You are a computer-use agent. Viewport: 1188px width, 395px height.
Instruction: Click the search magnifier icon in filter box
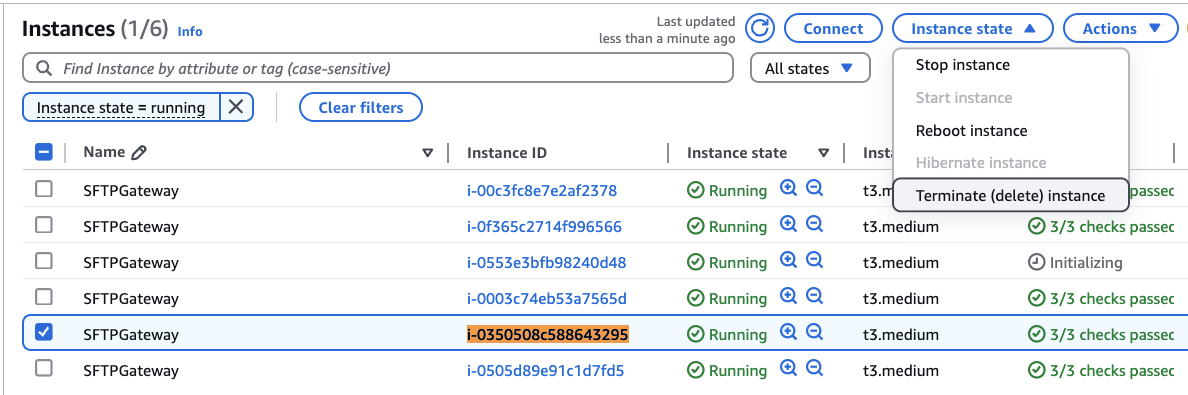point(44,68)
